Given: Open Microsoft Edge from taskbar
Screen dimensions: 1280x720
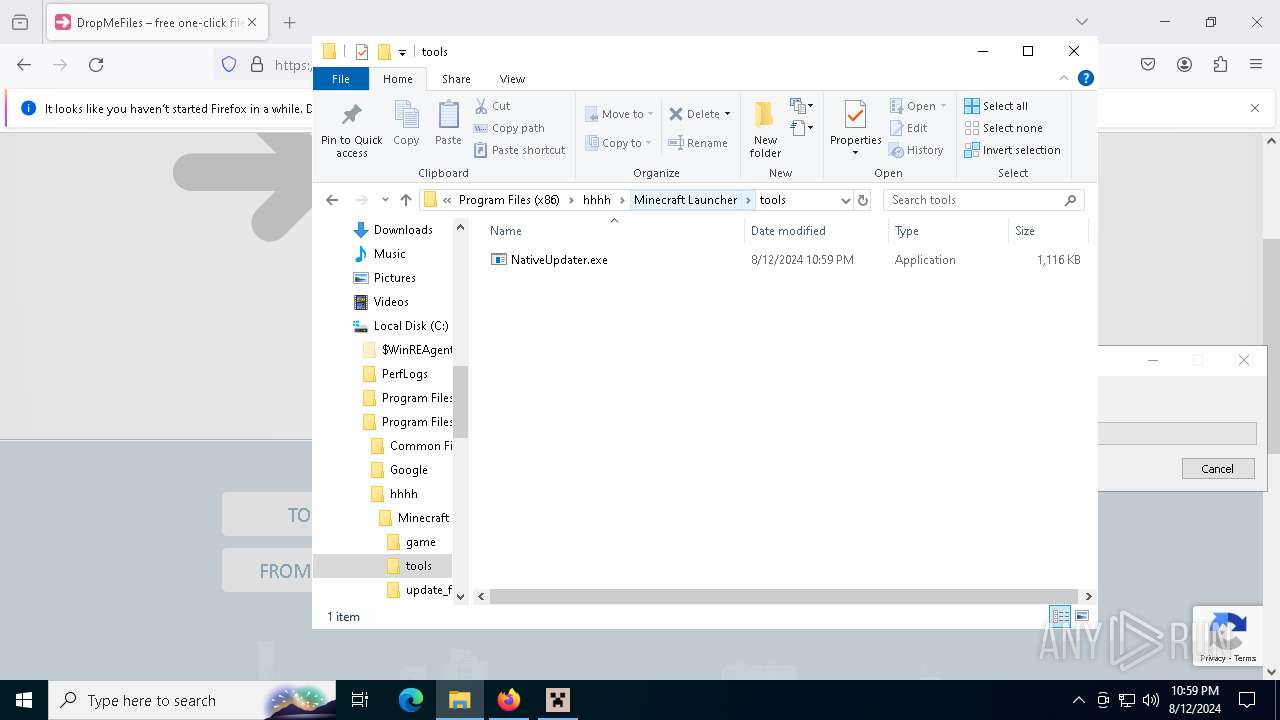Looking at the screenshot, I should 411,700.
